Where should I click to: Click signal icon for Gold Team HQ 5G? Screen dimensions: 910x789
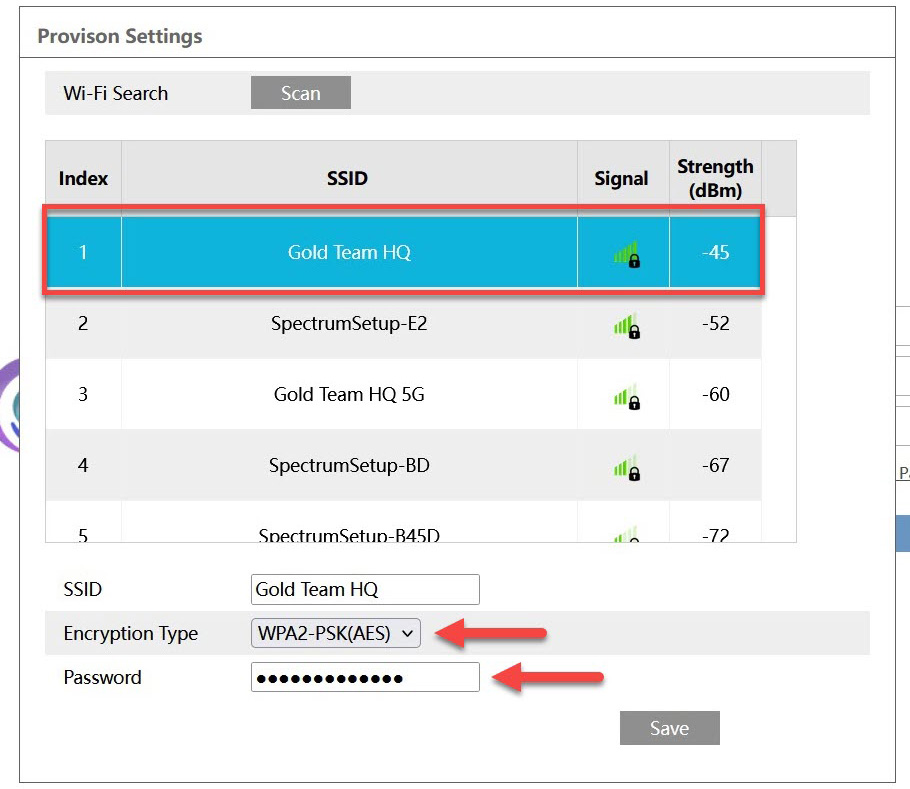pyautogui.click(x=625, y=397)
